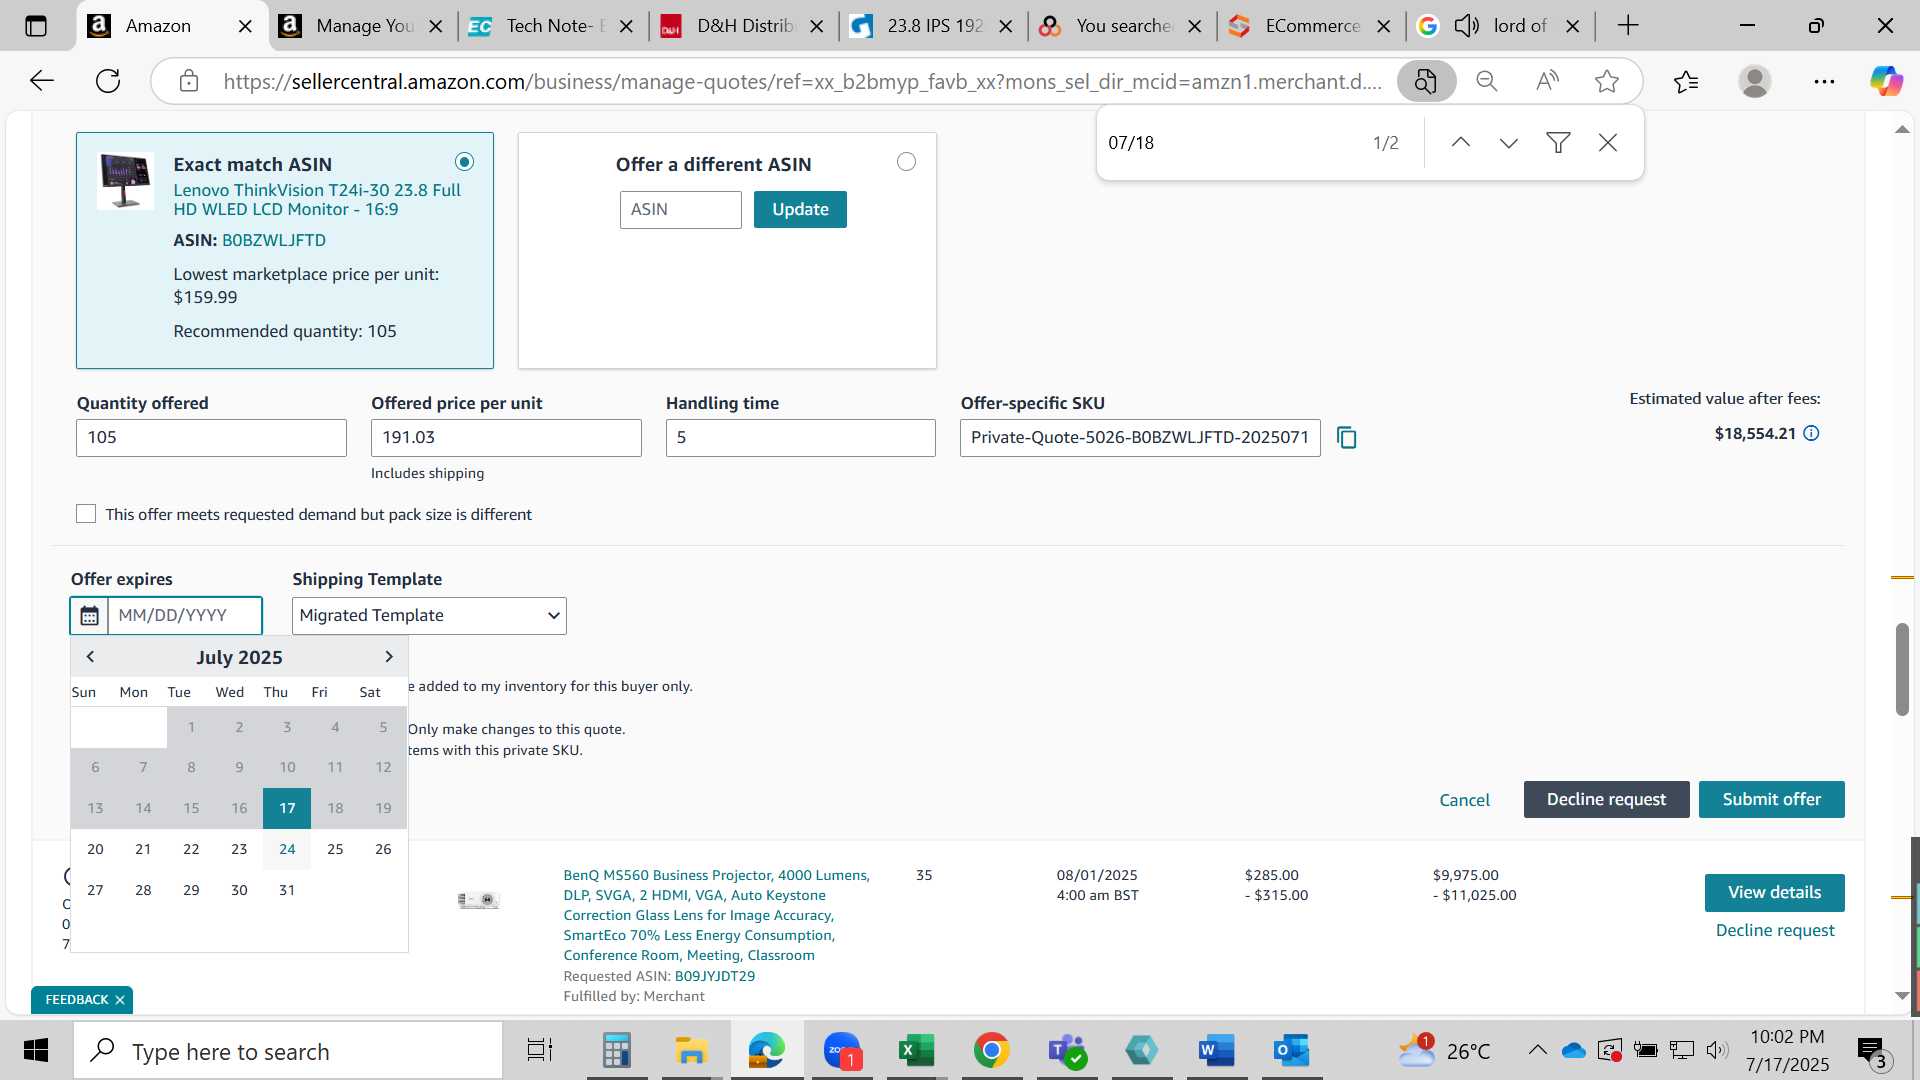Image resolution: width=1920 pixels, height=1080 pixels.
Task: Close the find bar
Action: [x=1608, y=143]
